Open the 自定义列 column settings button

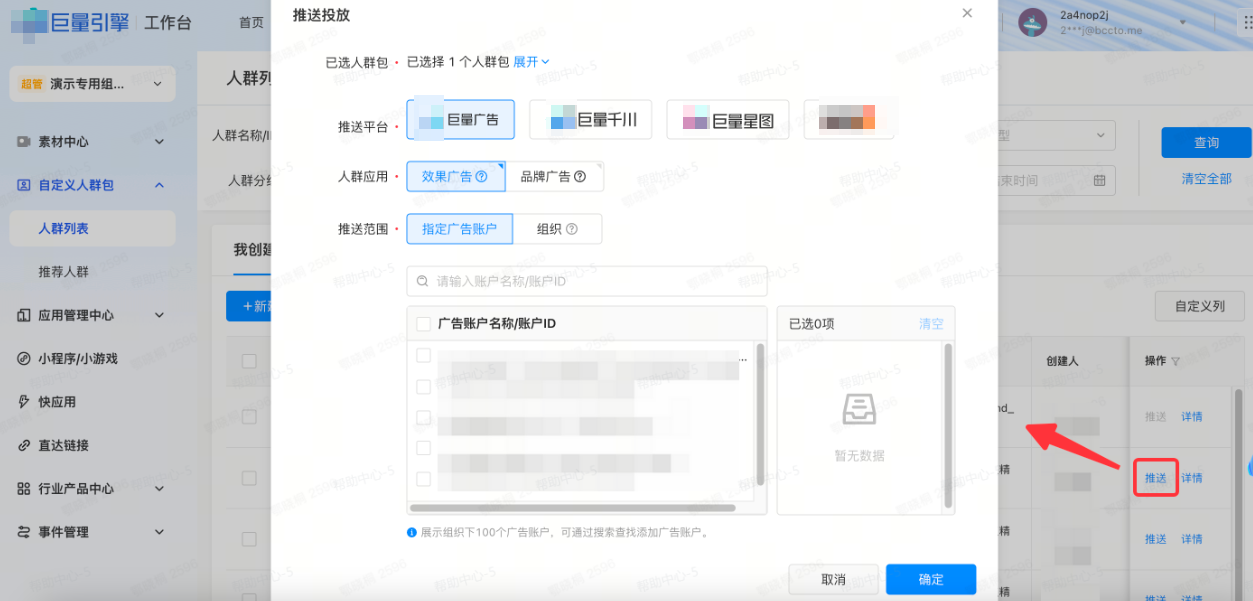click(x=1199, y=306)
